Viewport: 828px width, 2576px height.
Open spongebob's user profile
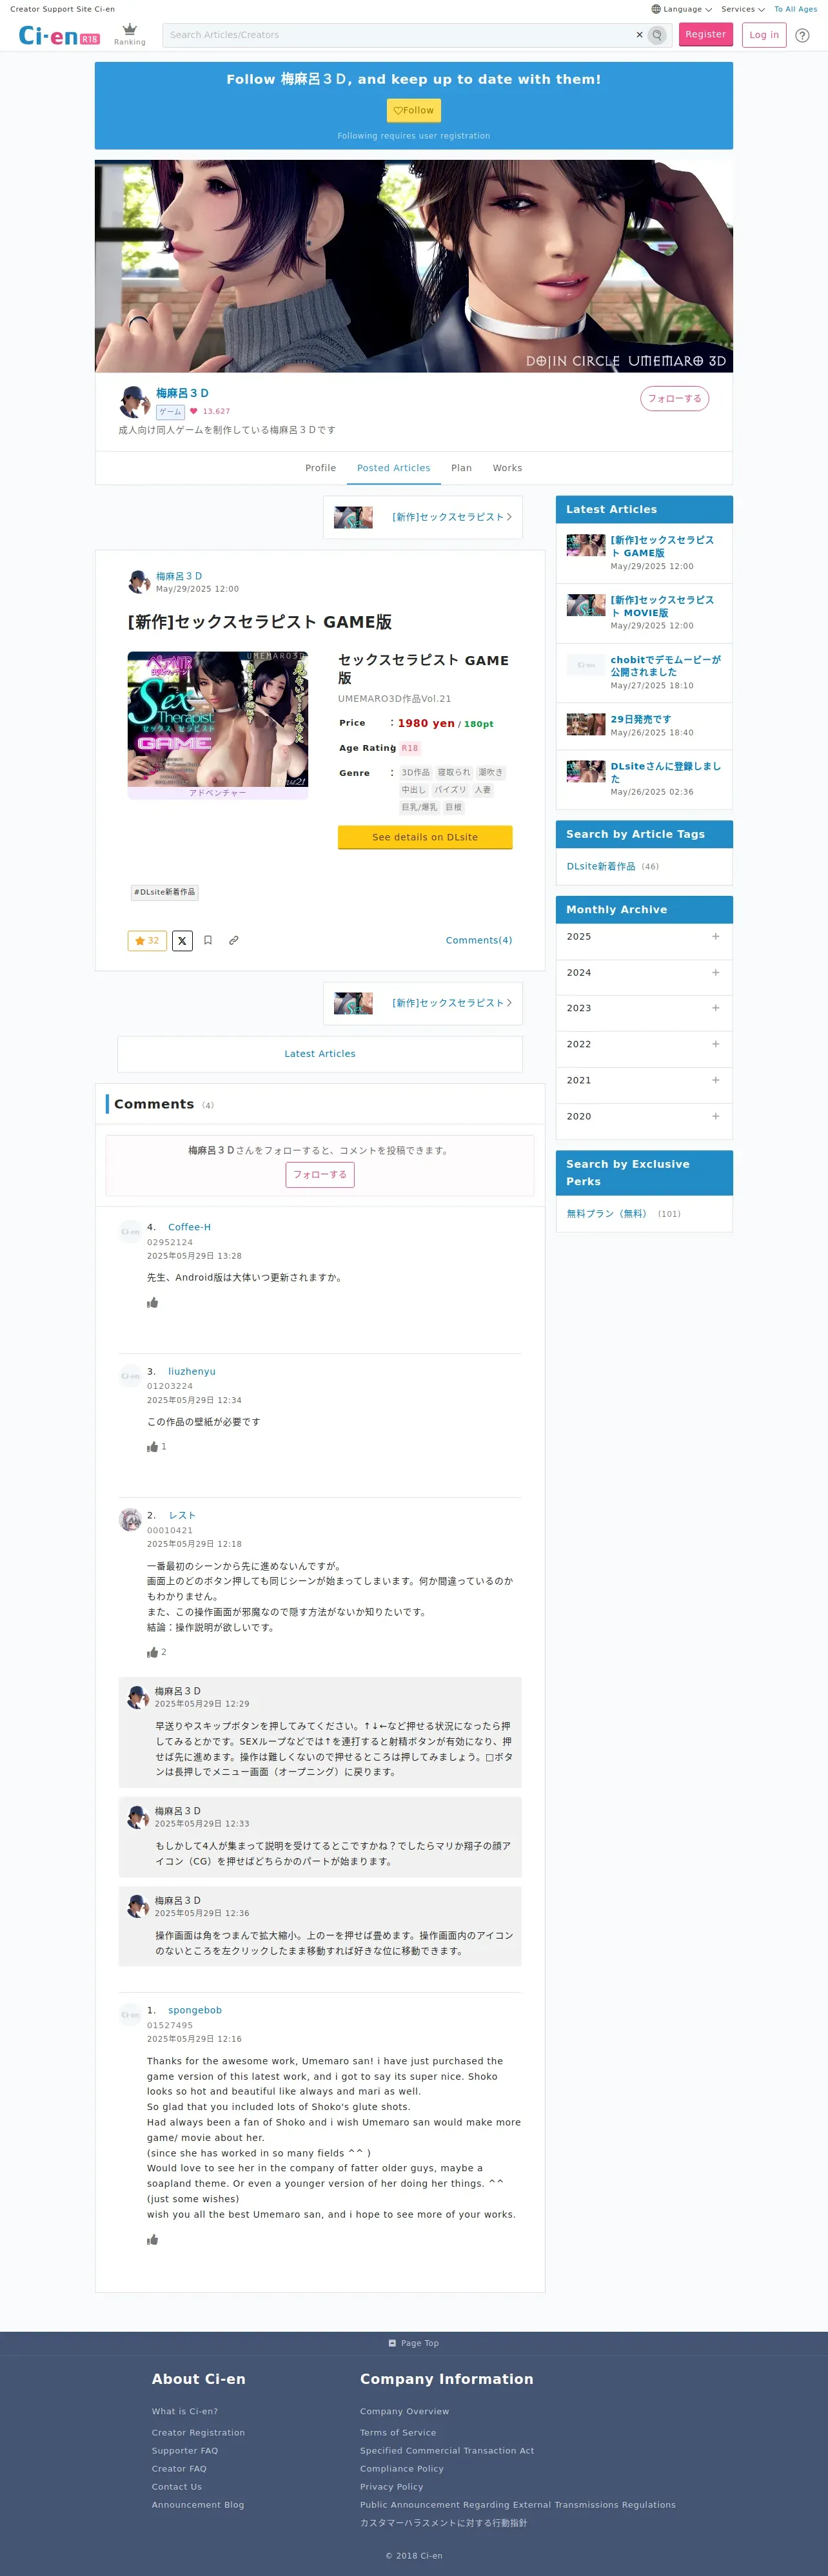[x=195, y=2010]
